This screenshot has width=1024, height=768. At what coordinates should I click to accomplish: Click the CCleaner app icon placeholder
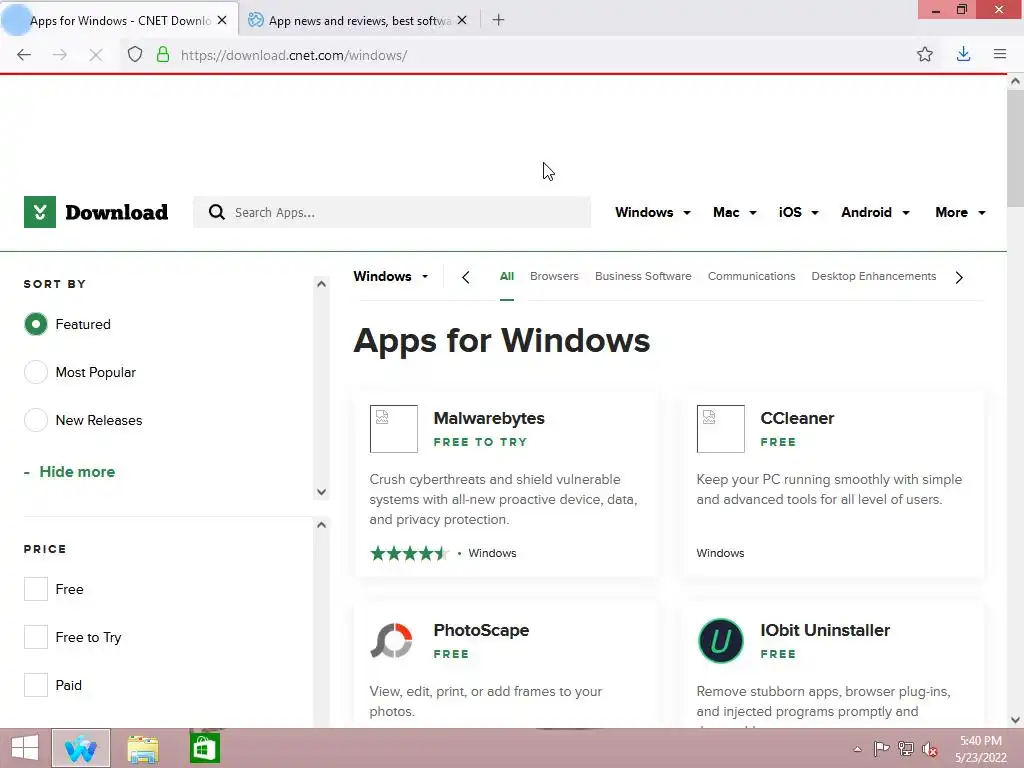pos(720,429)
